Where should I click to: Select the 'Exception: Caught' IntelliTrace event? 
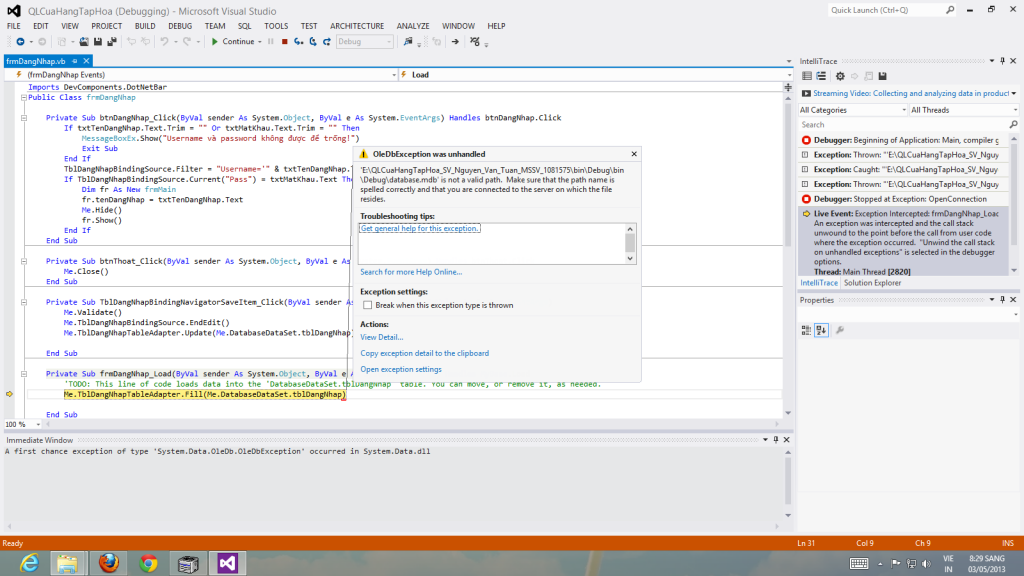(904, 170)
